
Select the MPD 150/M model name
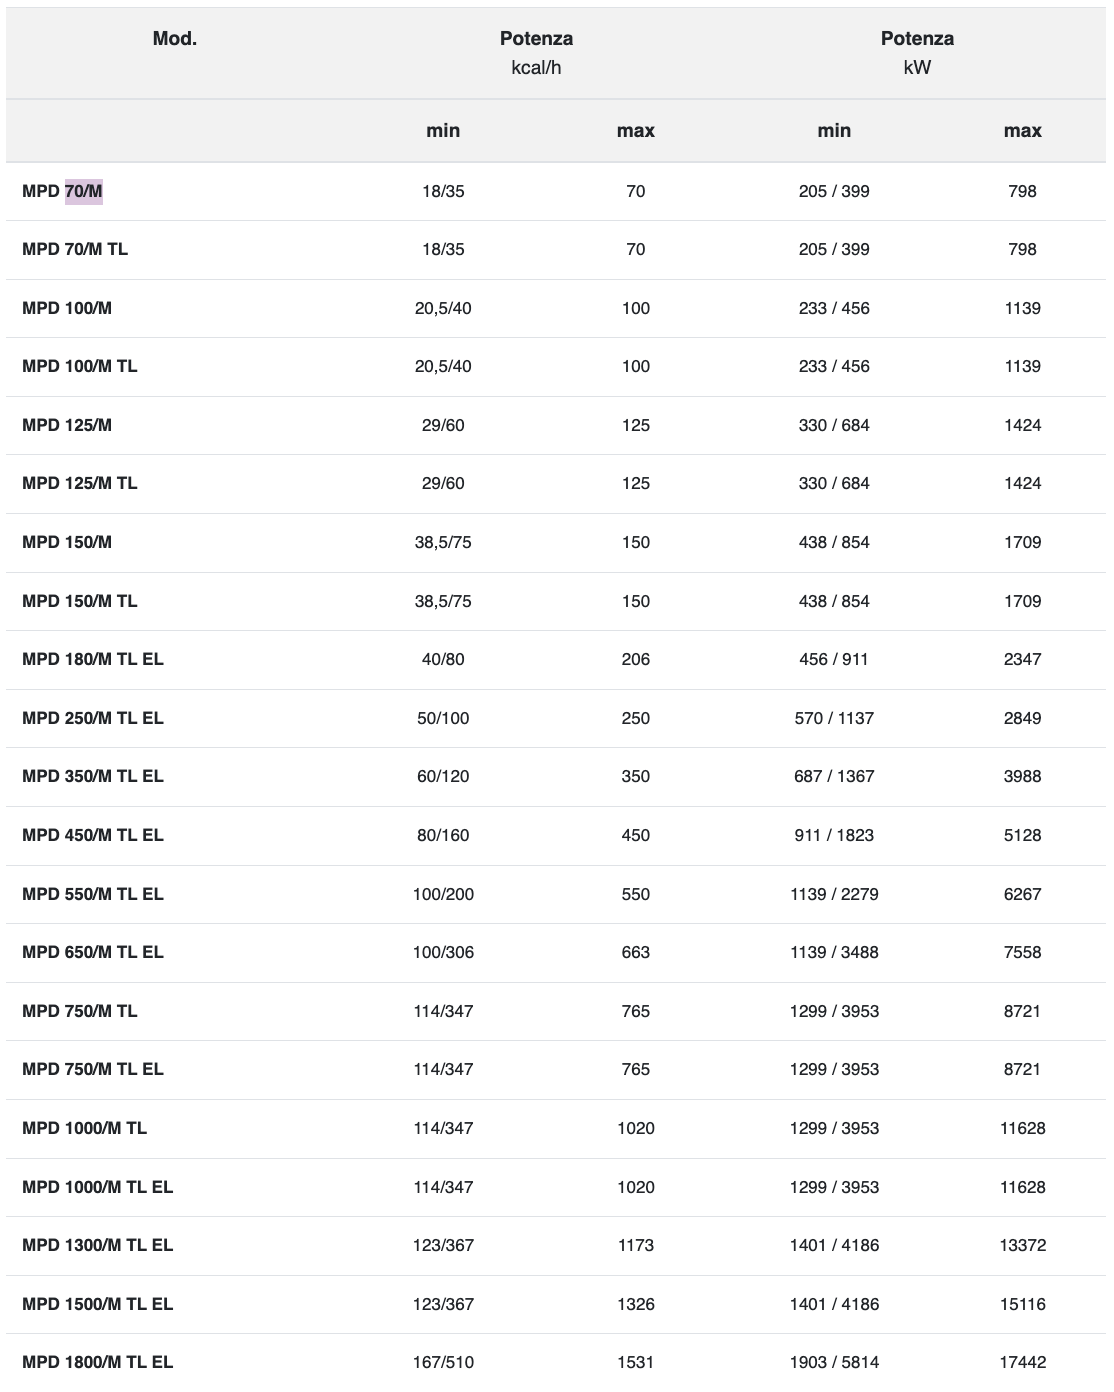(67, 542)
